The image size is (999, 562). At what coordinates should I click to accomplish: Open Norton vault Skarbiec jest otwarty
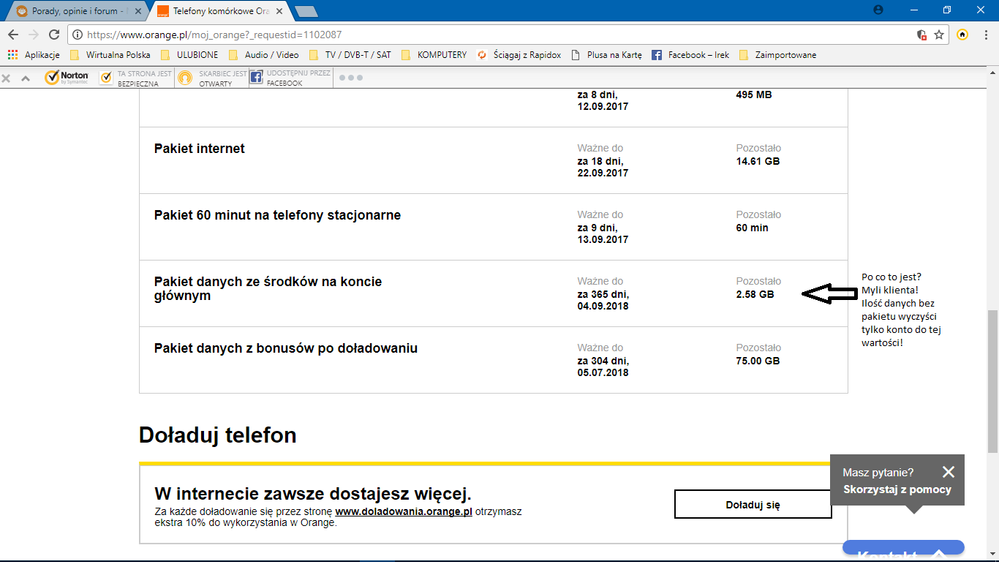tap(212, 78)
